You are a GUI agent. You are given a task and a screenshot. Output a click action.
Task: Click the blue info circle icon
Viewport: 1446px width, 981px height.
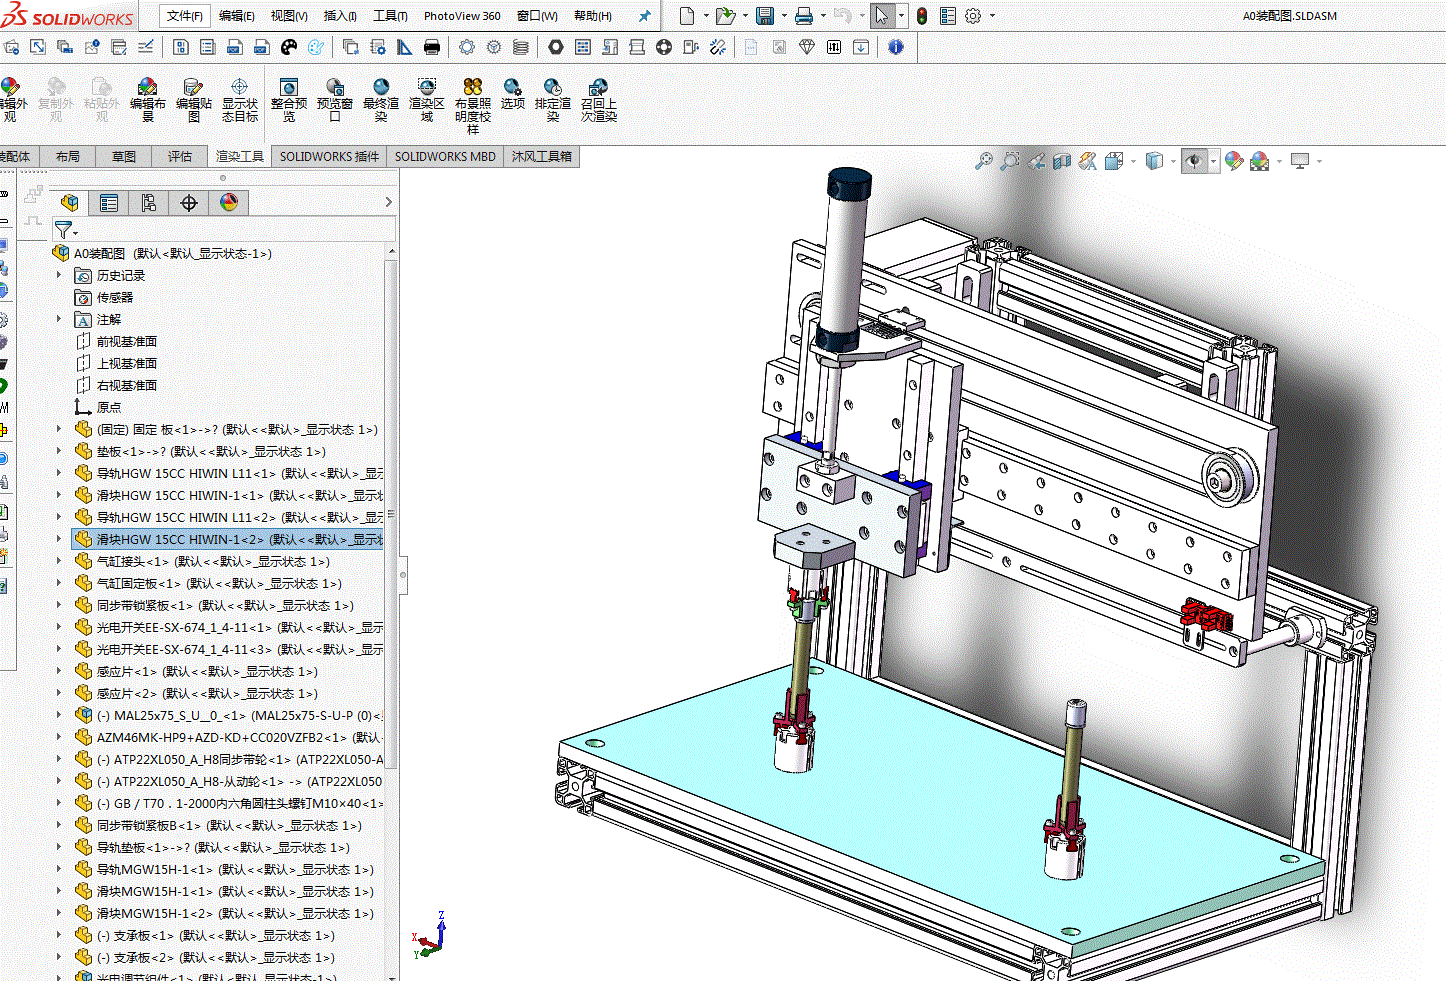coord(896,47)
